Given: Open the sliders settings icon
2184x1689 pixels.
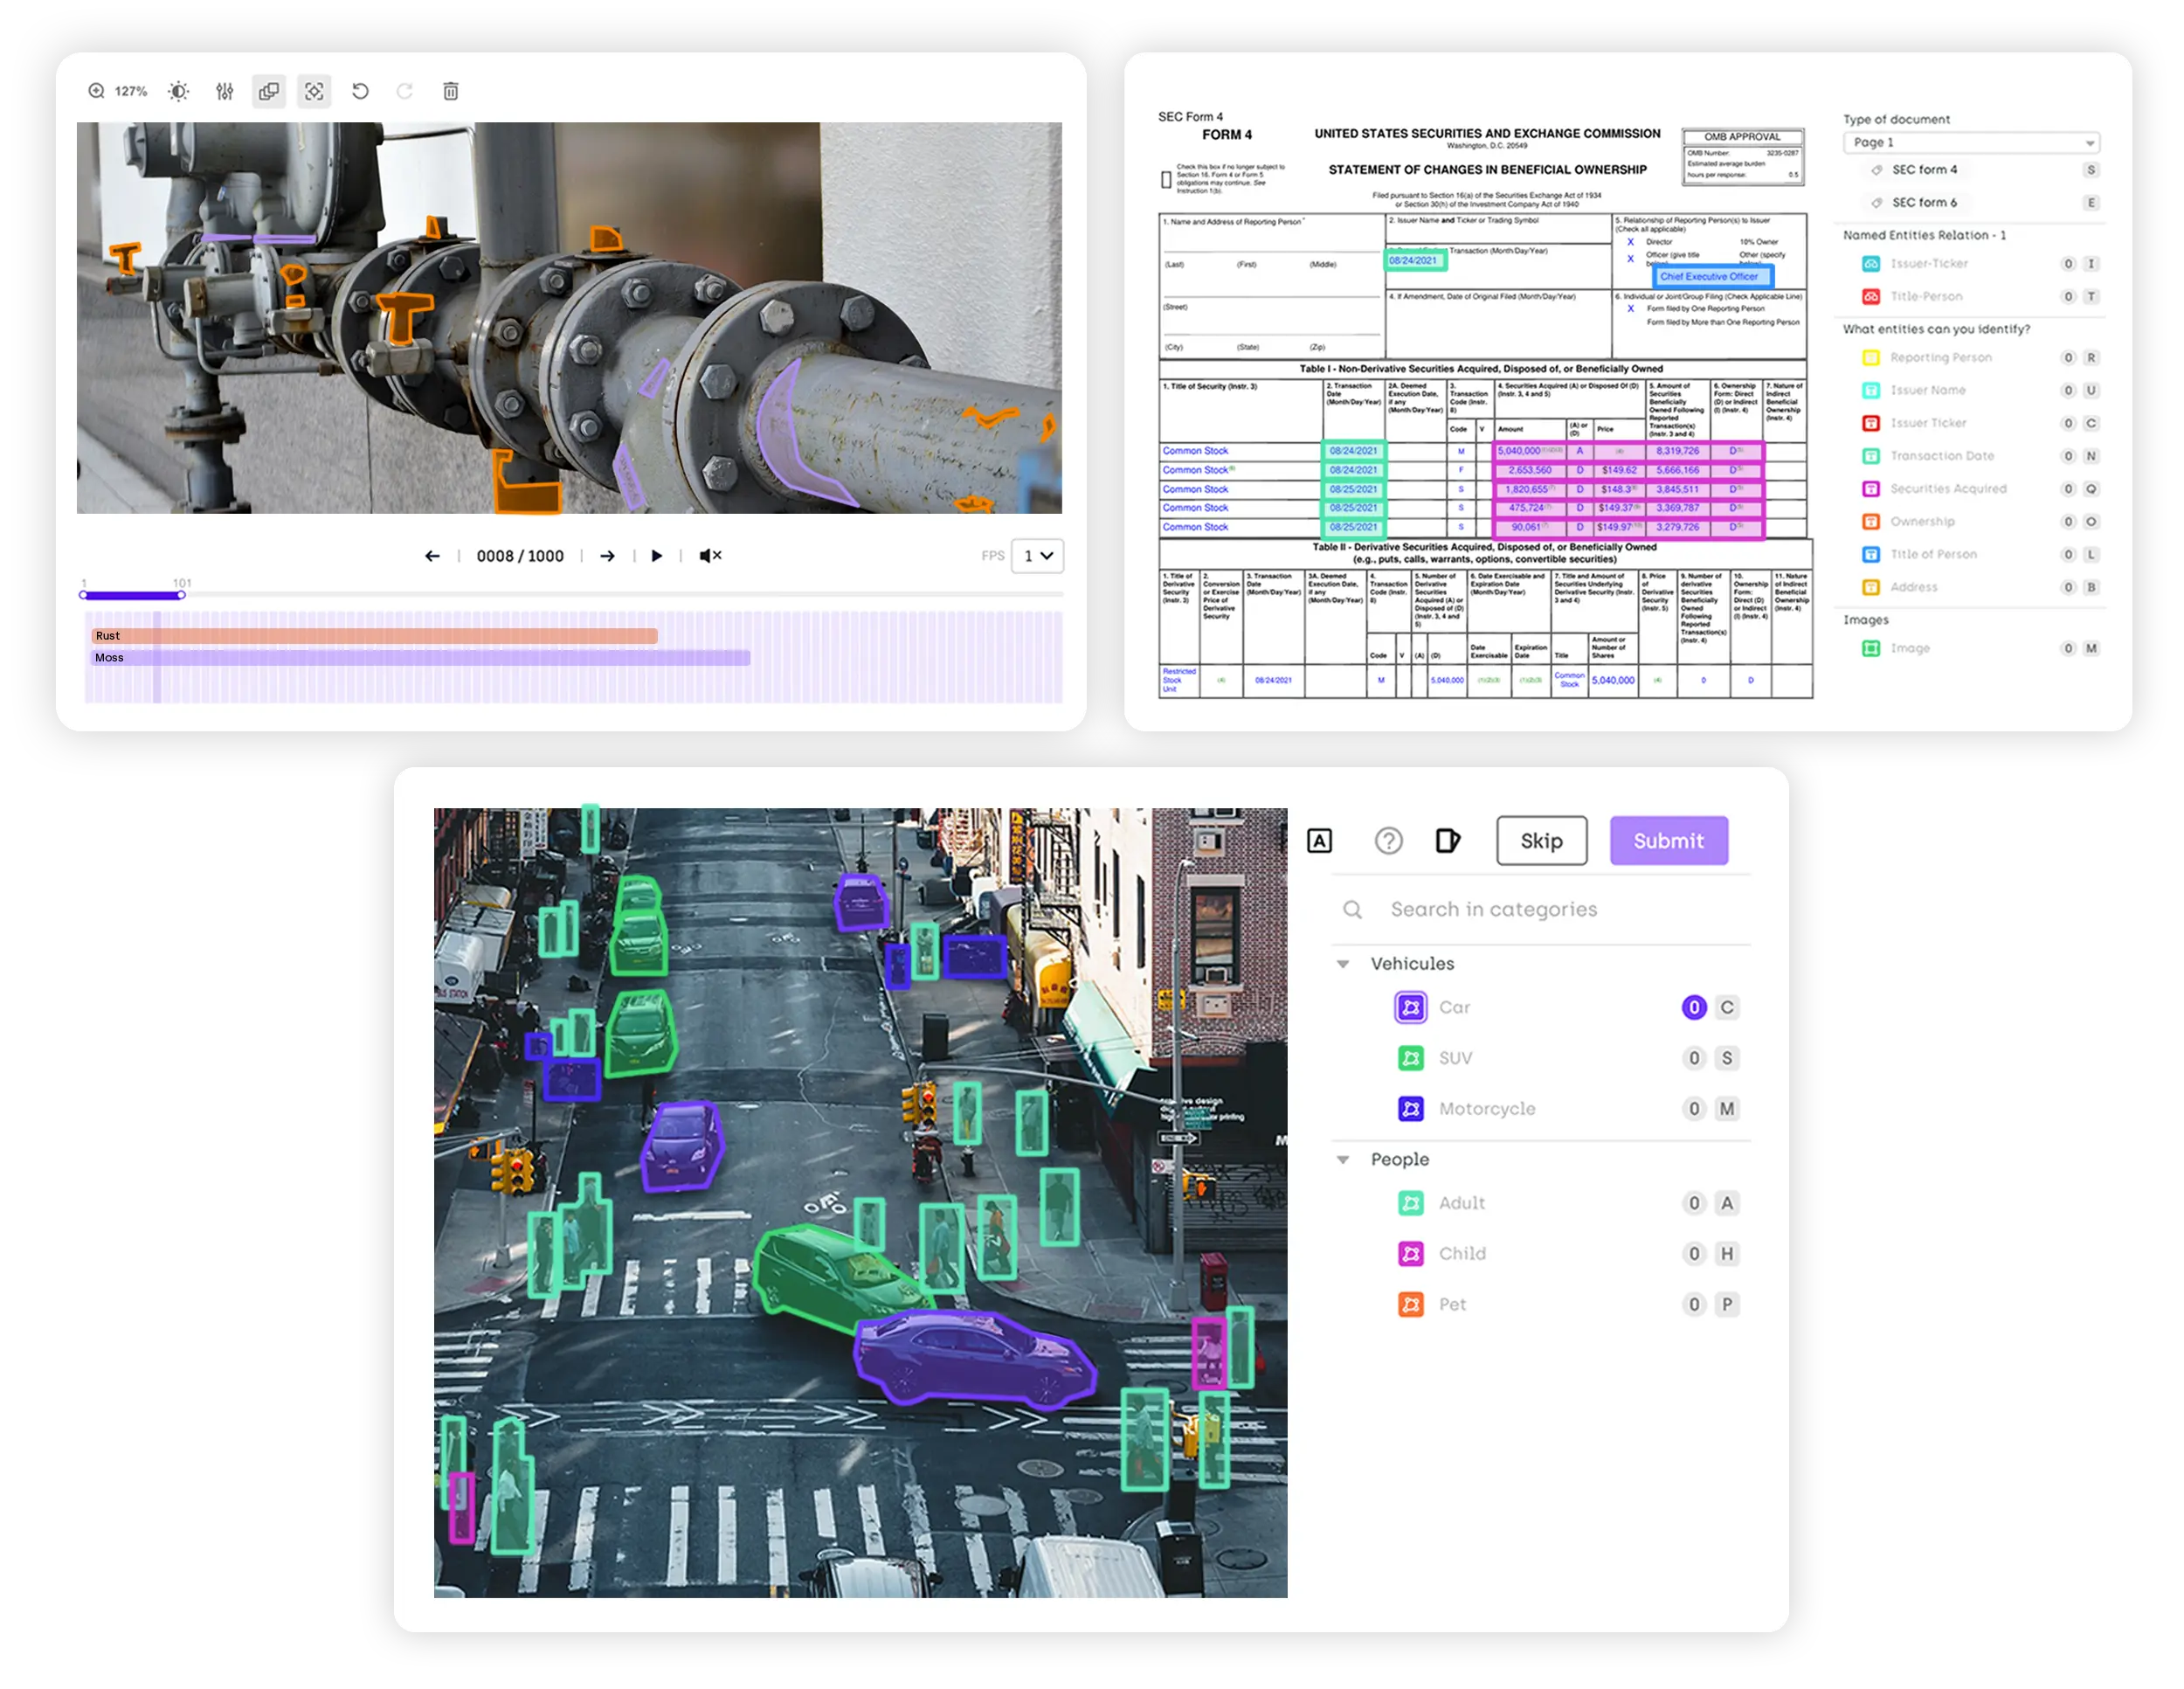Looking at the screenshot, I should 224,91.
